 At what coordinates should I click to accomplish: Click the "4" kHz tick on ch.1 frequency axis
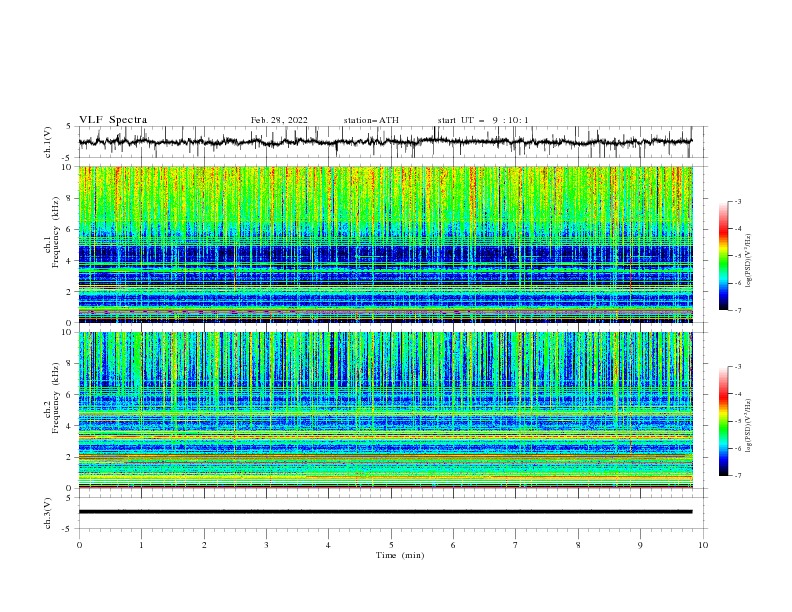[70, 261]
